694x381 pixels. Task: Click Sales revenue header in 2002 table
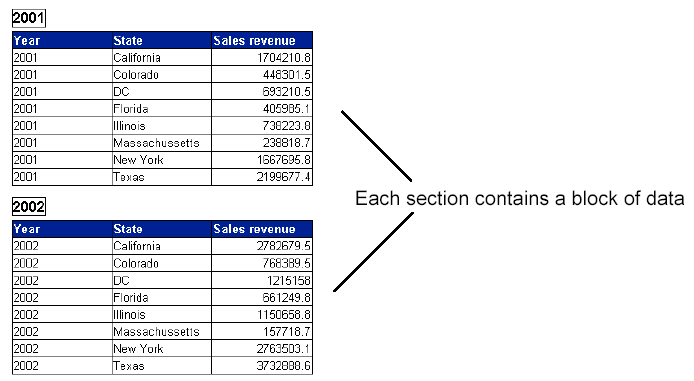tap(262, 229)
